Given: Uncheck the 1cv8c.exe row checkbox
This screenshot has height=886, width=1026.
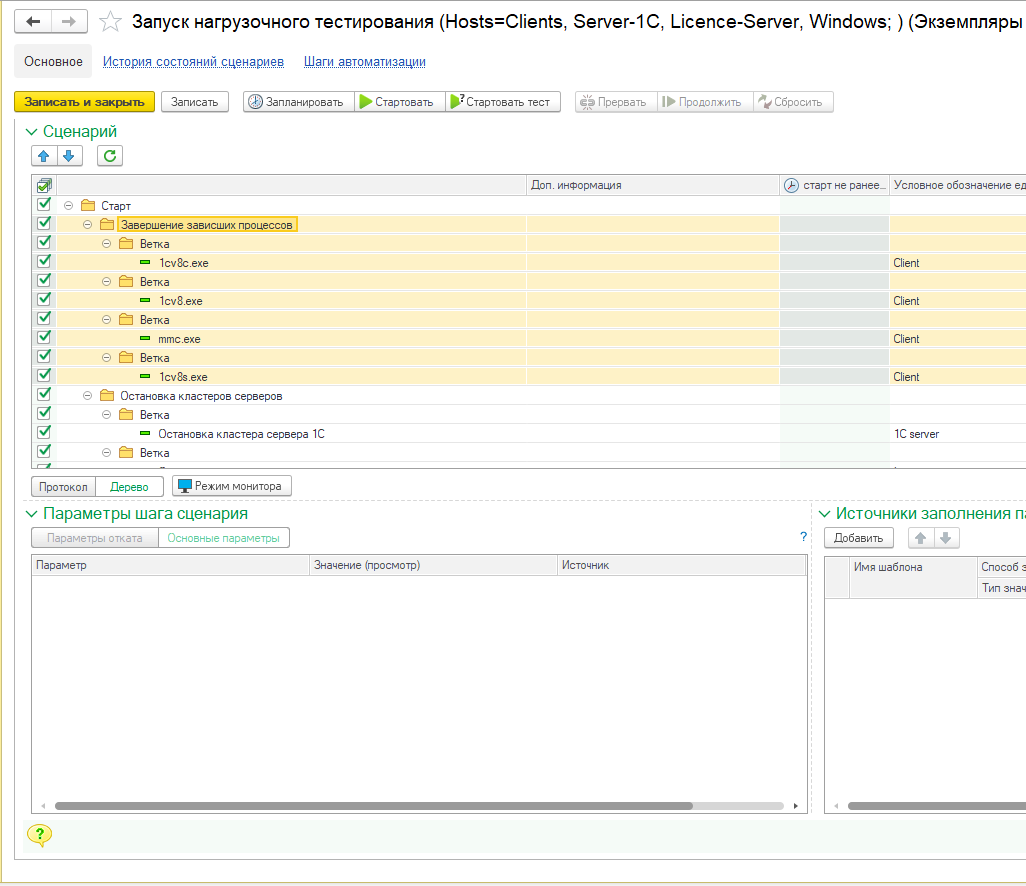Looking at the screenshot, I should tap(44, 262).
